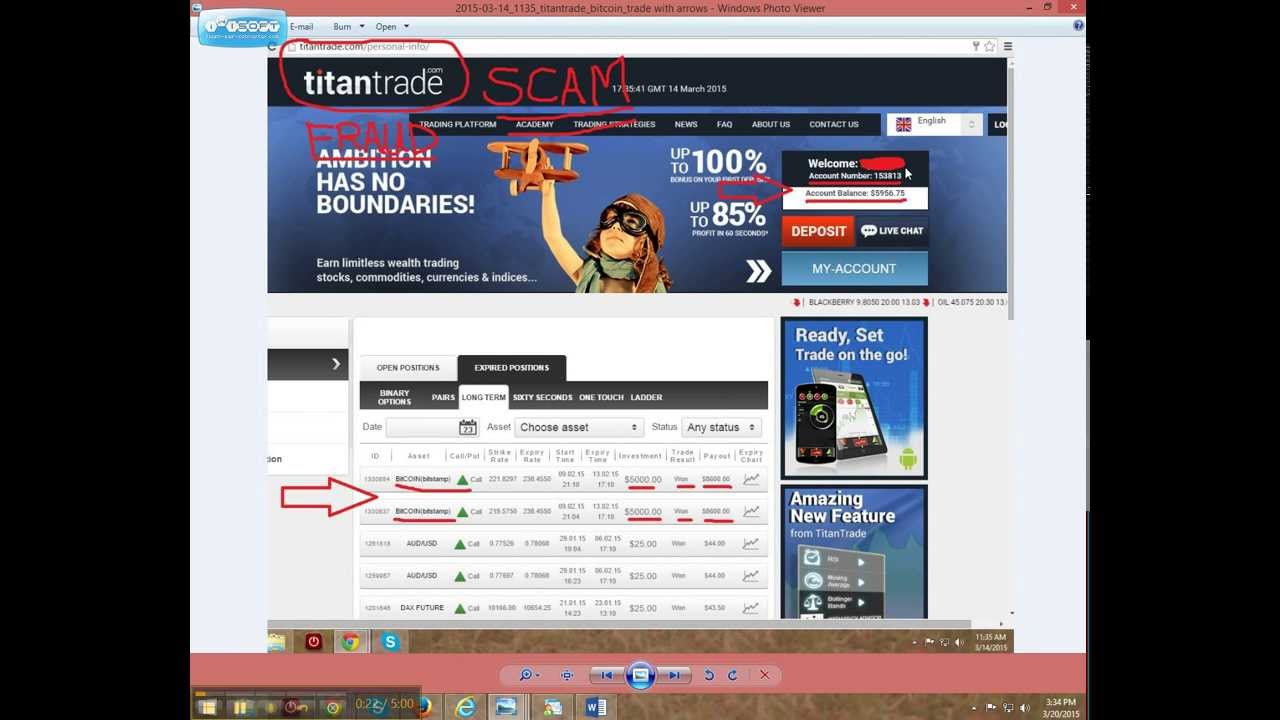This screenshot has height=720, width=1280.
Task: Select One Touch sub-tab
Action: click(601, 397)
